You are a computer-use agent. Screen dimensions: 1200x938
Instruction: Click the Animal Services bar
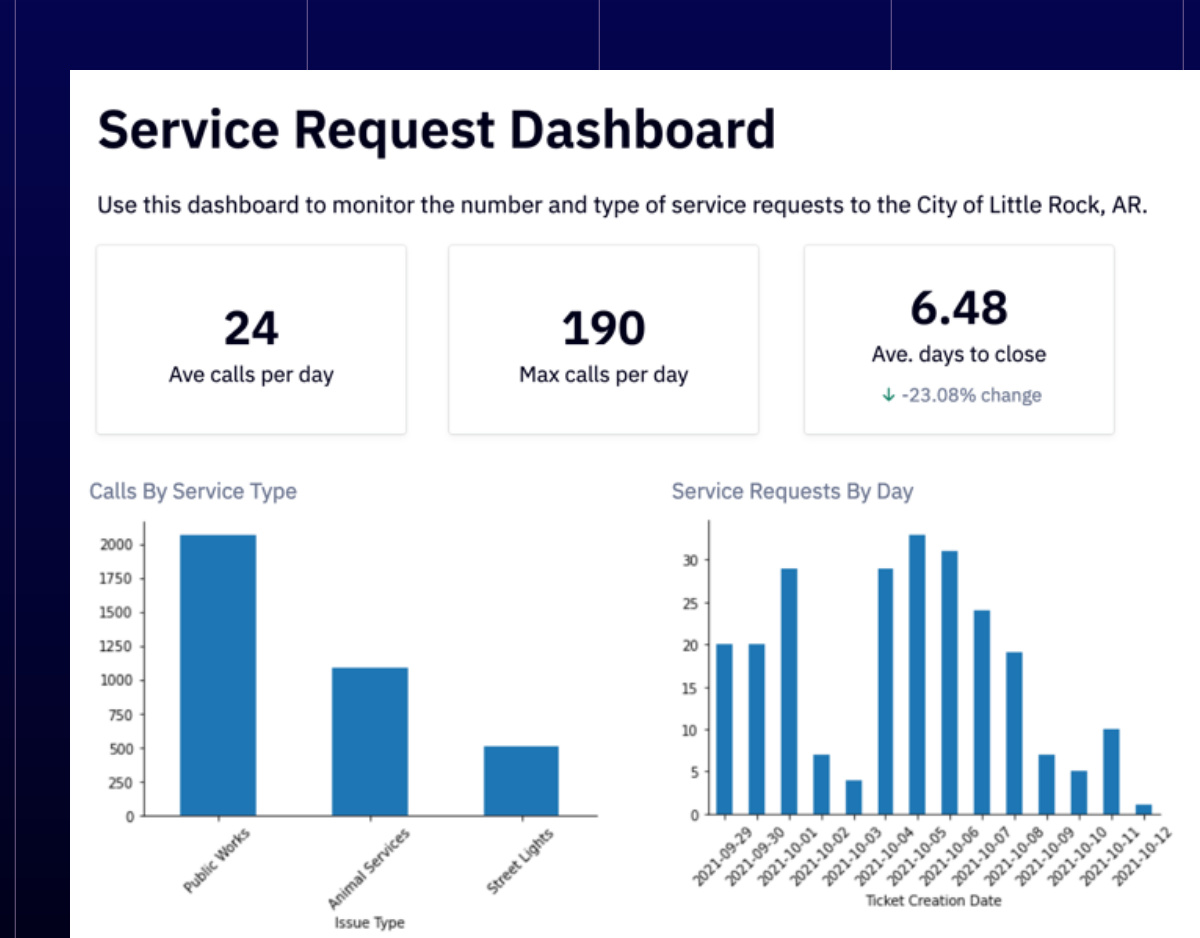click(x=370, y=742)
